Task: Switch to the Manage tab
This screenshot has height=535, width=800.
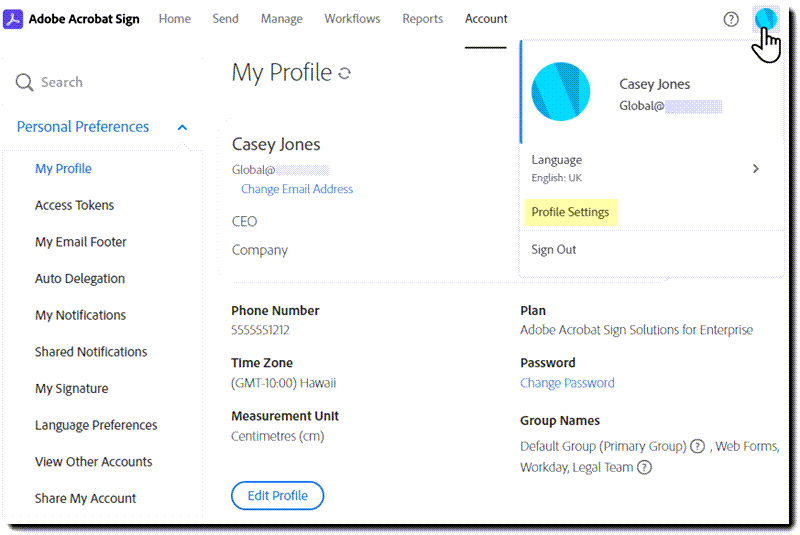Action: 282,19
